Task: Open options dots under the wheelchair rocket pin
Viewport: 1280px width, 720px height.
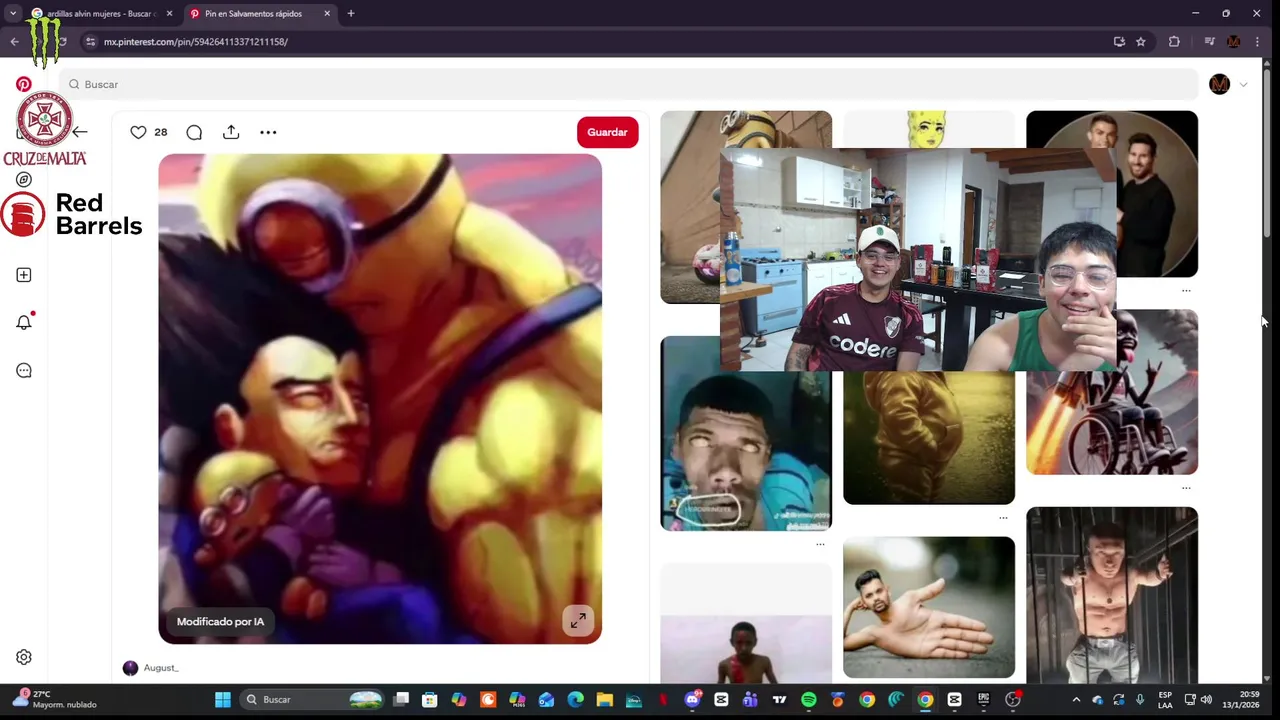Action: (x=1186, y=488)
